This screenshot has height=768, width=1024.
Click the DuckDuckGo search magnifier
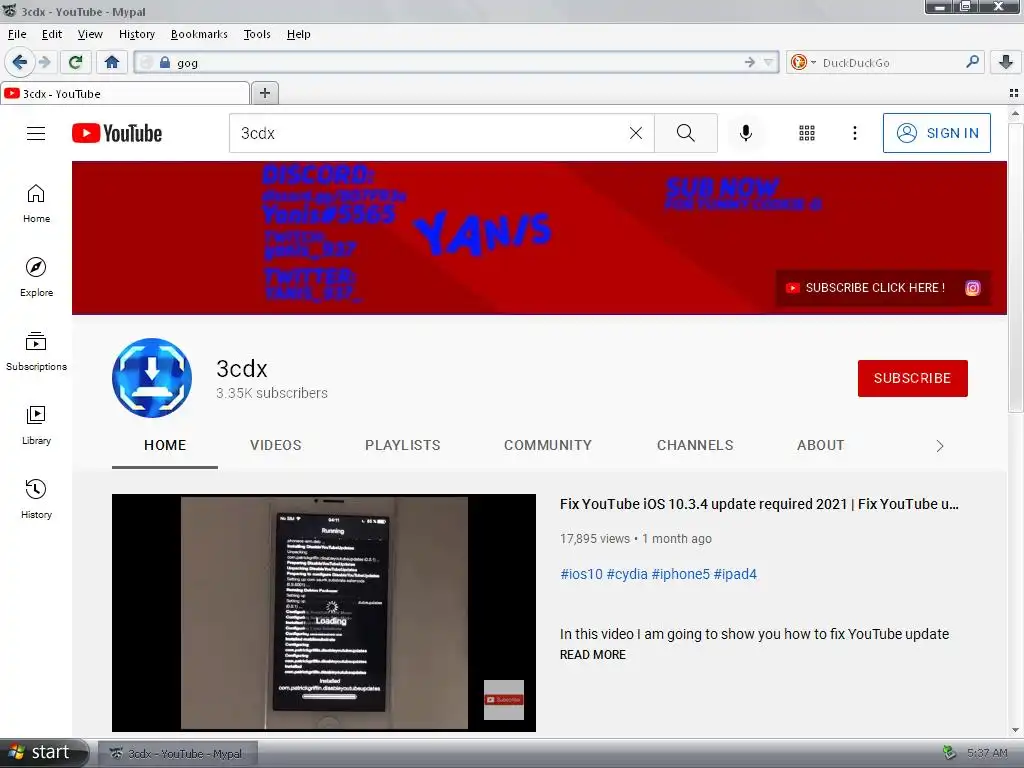(972, 62)
